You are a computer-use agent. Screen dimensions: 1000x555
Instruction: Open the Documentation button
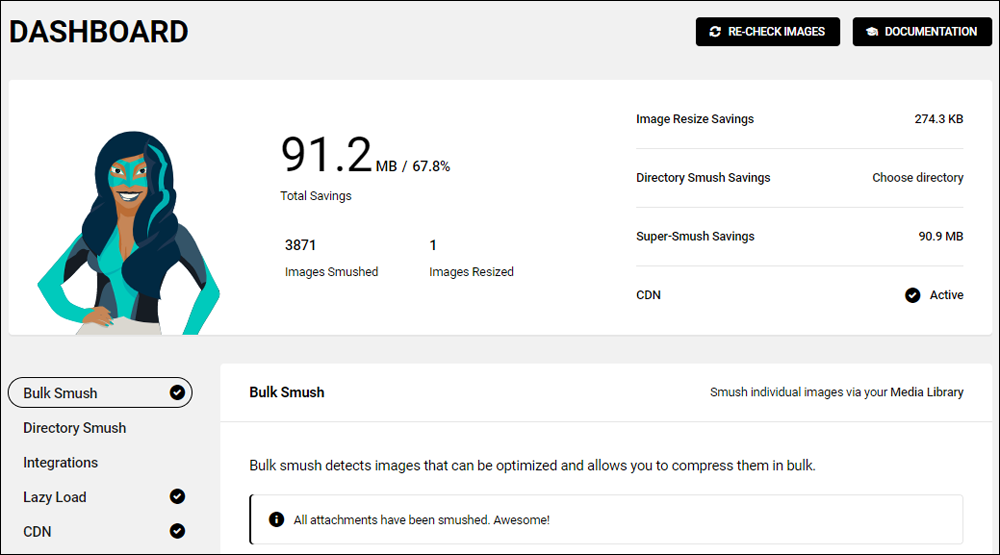(x=921, y=32)
